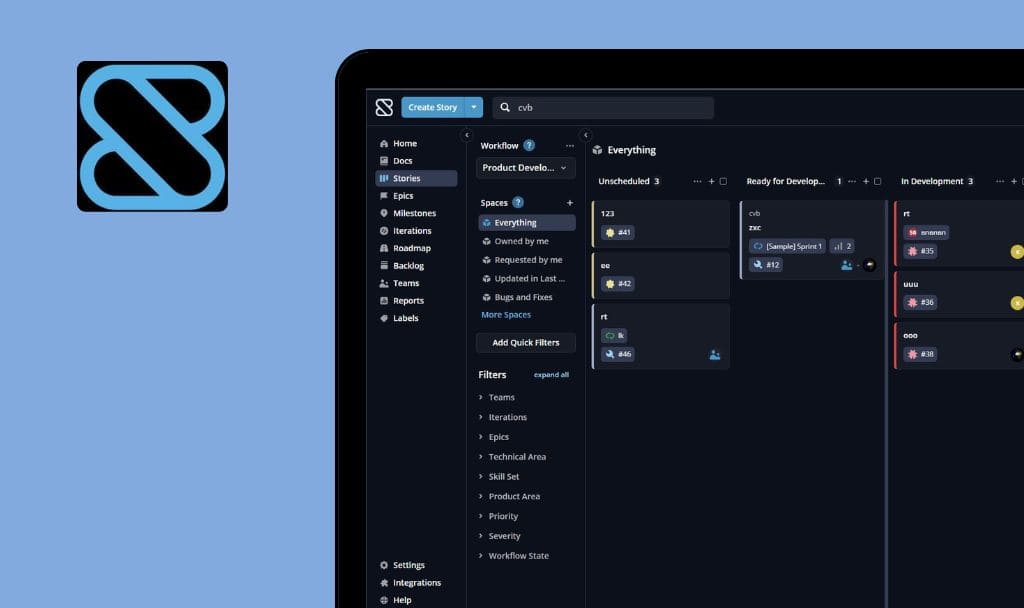Screen dimensions: 1024x608
Task: Click the team icon on story #46
Action: [x=714, y=355]
